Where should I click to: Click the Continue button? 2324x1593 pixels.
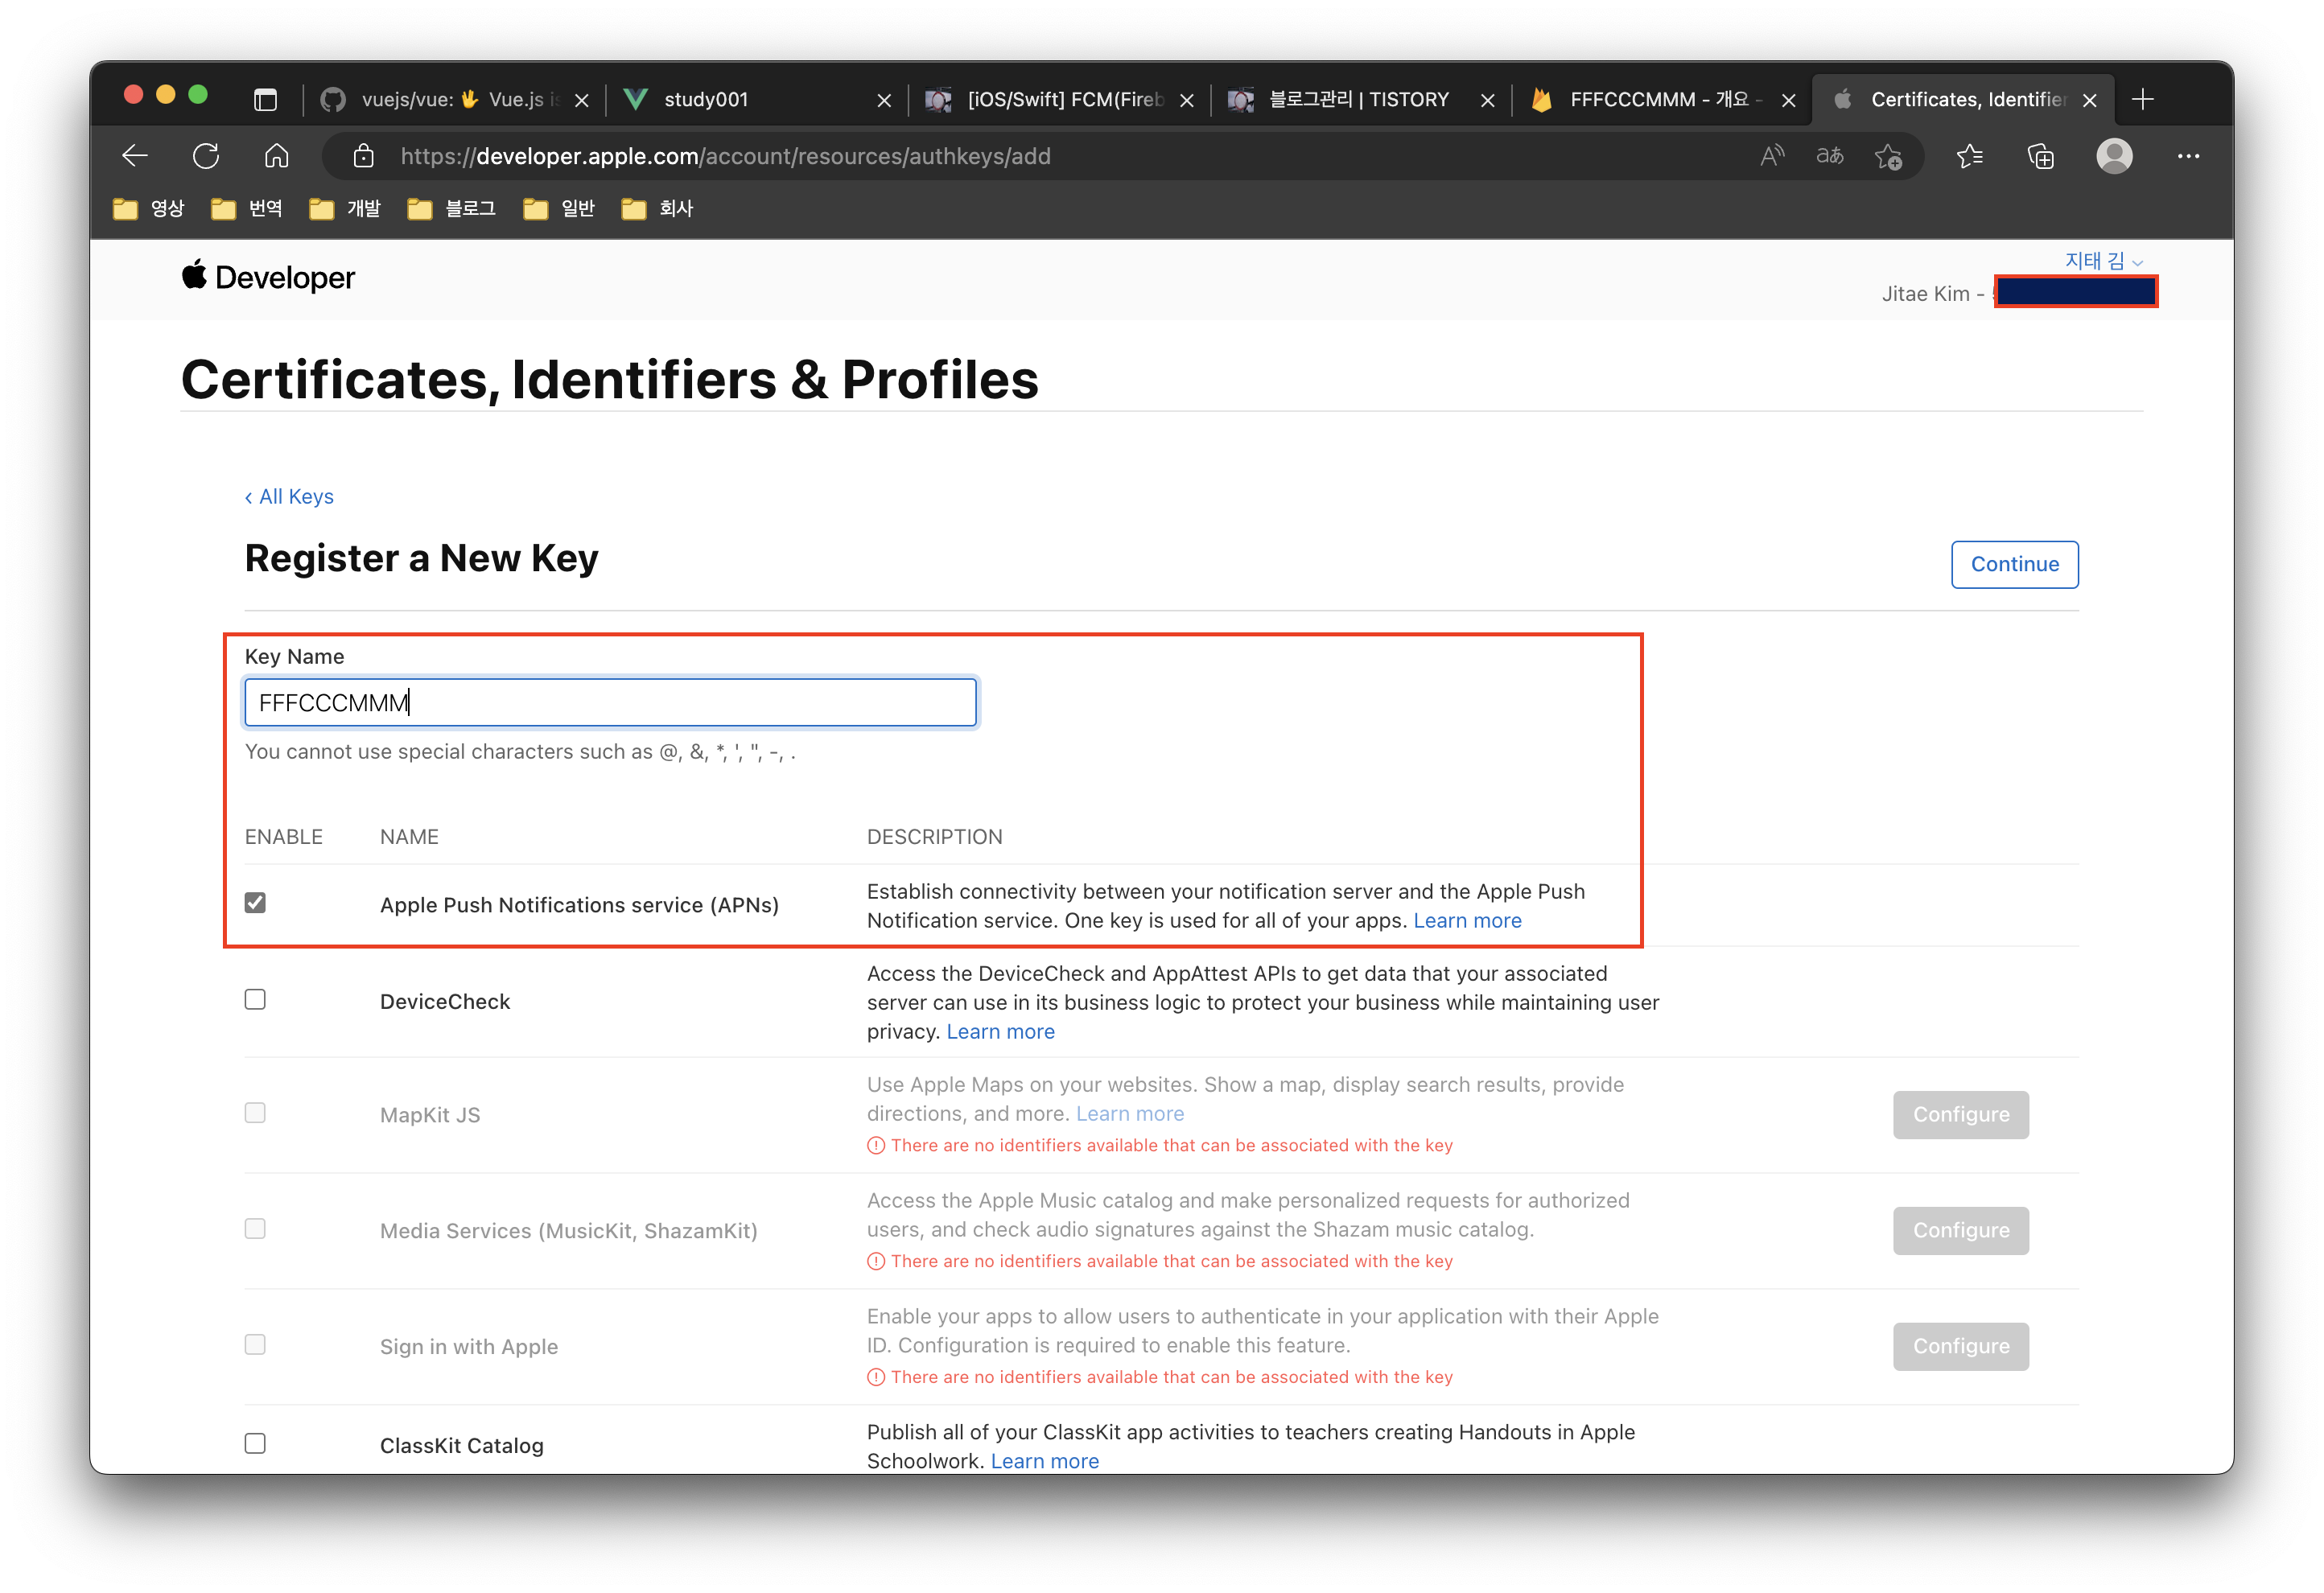[x=2014, y=564]
